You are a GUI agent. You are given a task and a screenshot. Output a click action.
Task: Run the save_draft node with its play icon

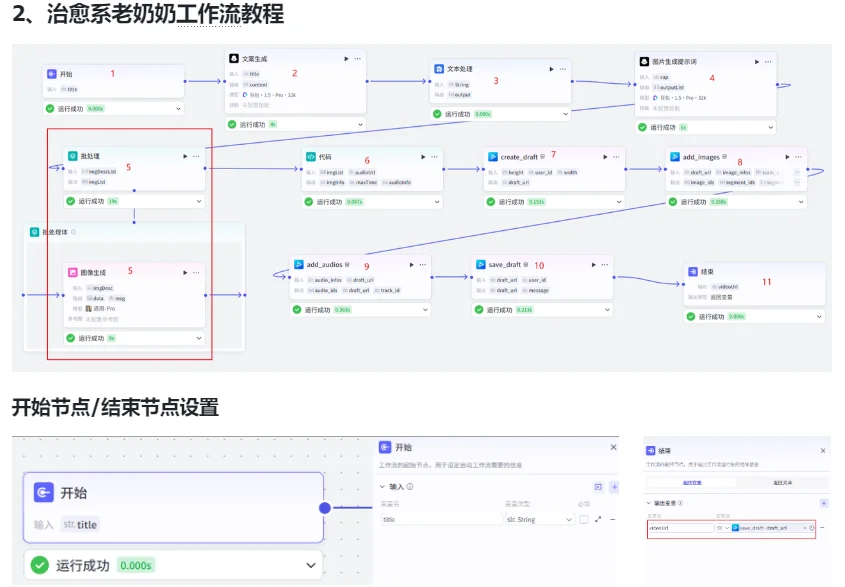point(593,265)
